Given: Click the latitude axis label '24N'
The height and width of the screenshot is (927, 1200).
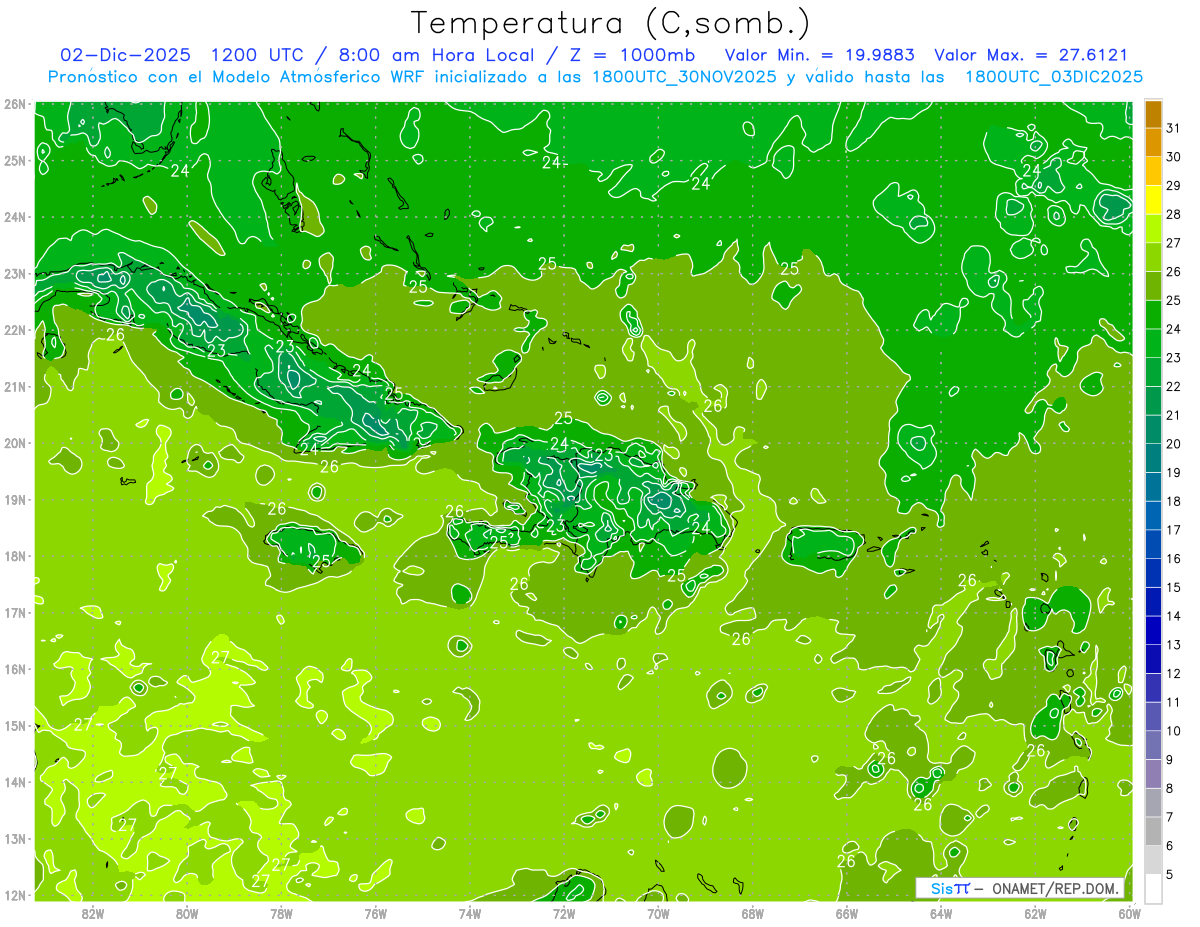Looking at the screenshot, I should click(x=14, y=217).
